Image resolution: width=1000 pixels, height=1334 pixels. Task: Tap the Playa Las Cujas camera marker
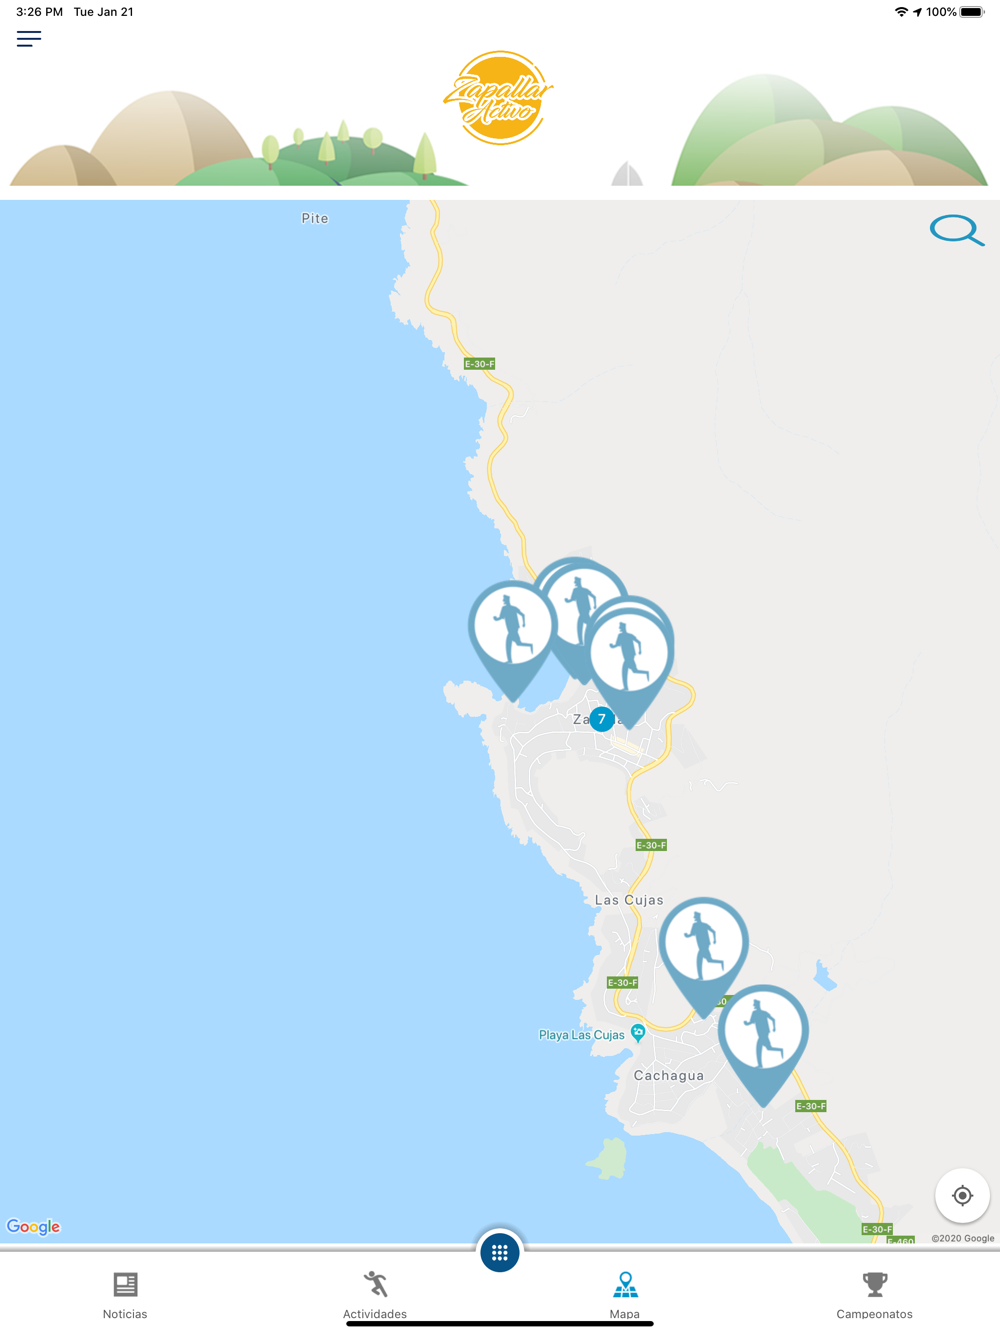[638, 1032]
